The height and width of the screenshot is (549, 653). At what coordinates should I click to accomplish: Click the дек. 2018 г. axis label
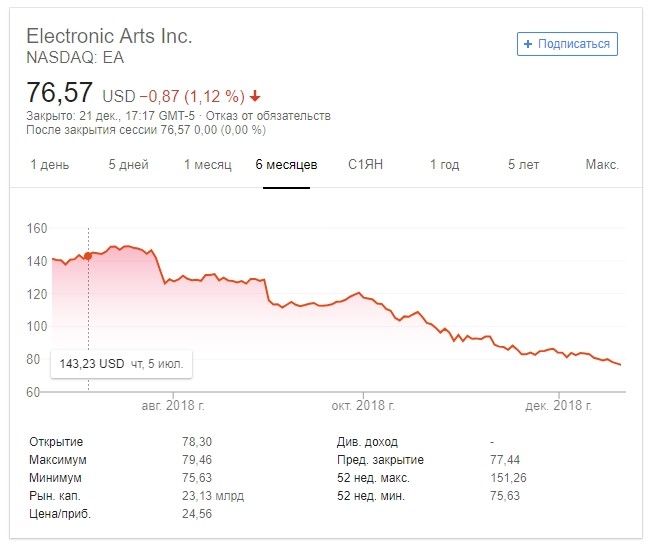(558, 405)
